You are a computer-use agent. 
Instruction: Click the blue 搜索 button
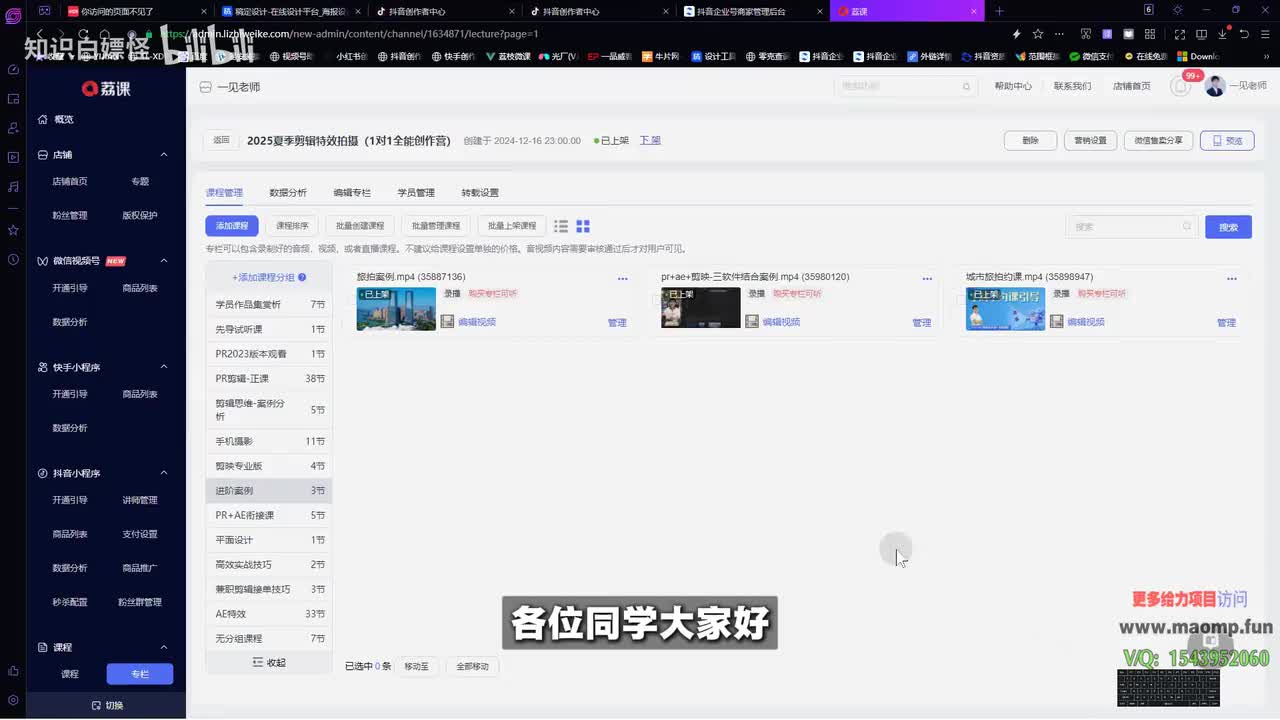(x=1228, y=227)
